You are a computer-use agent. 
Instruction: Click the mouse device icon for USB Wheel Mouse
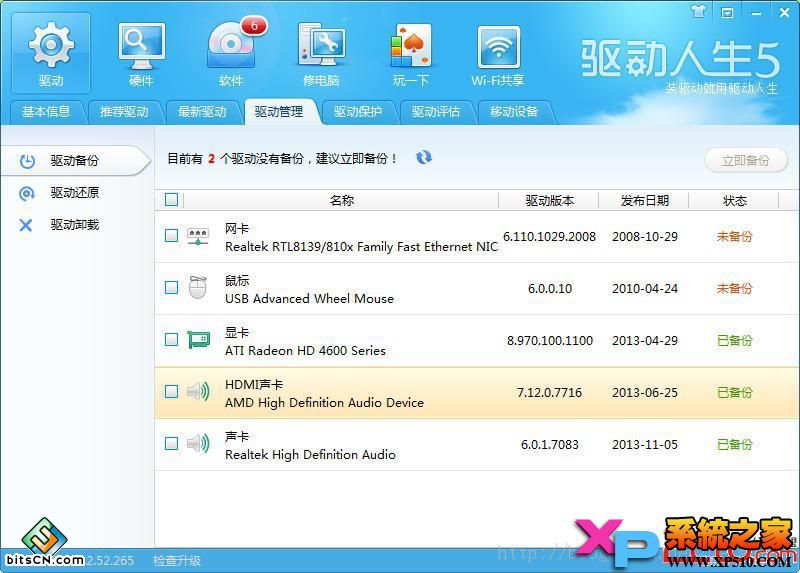click(198, 287)
